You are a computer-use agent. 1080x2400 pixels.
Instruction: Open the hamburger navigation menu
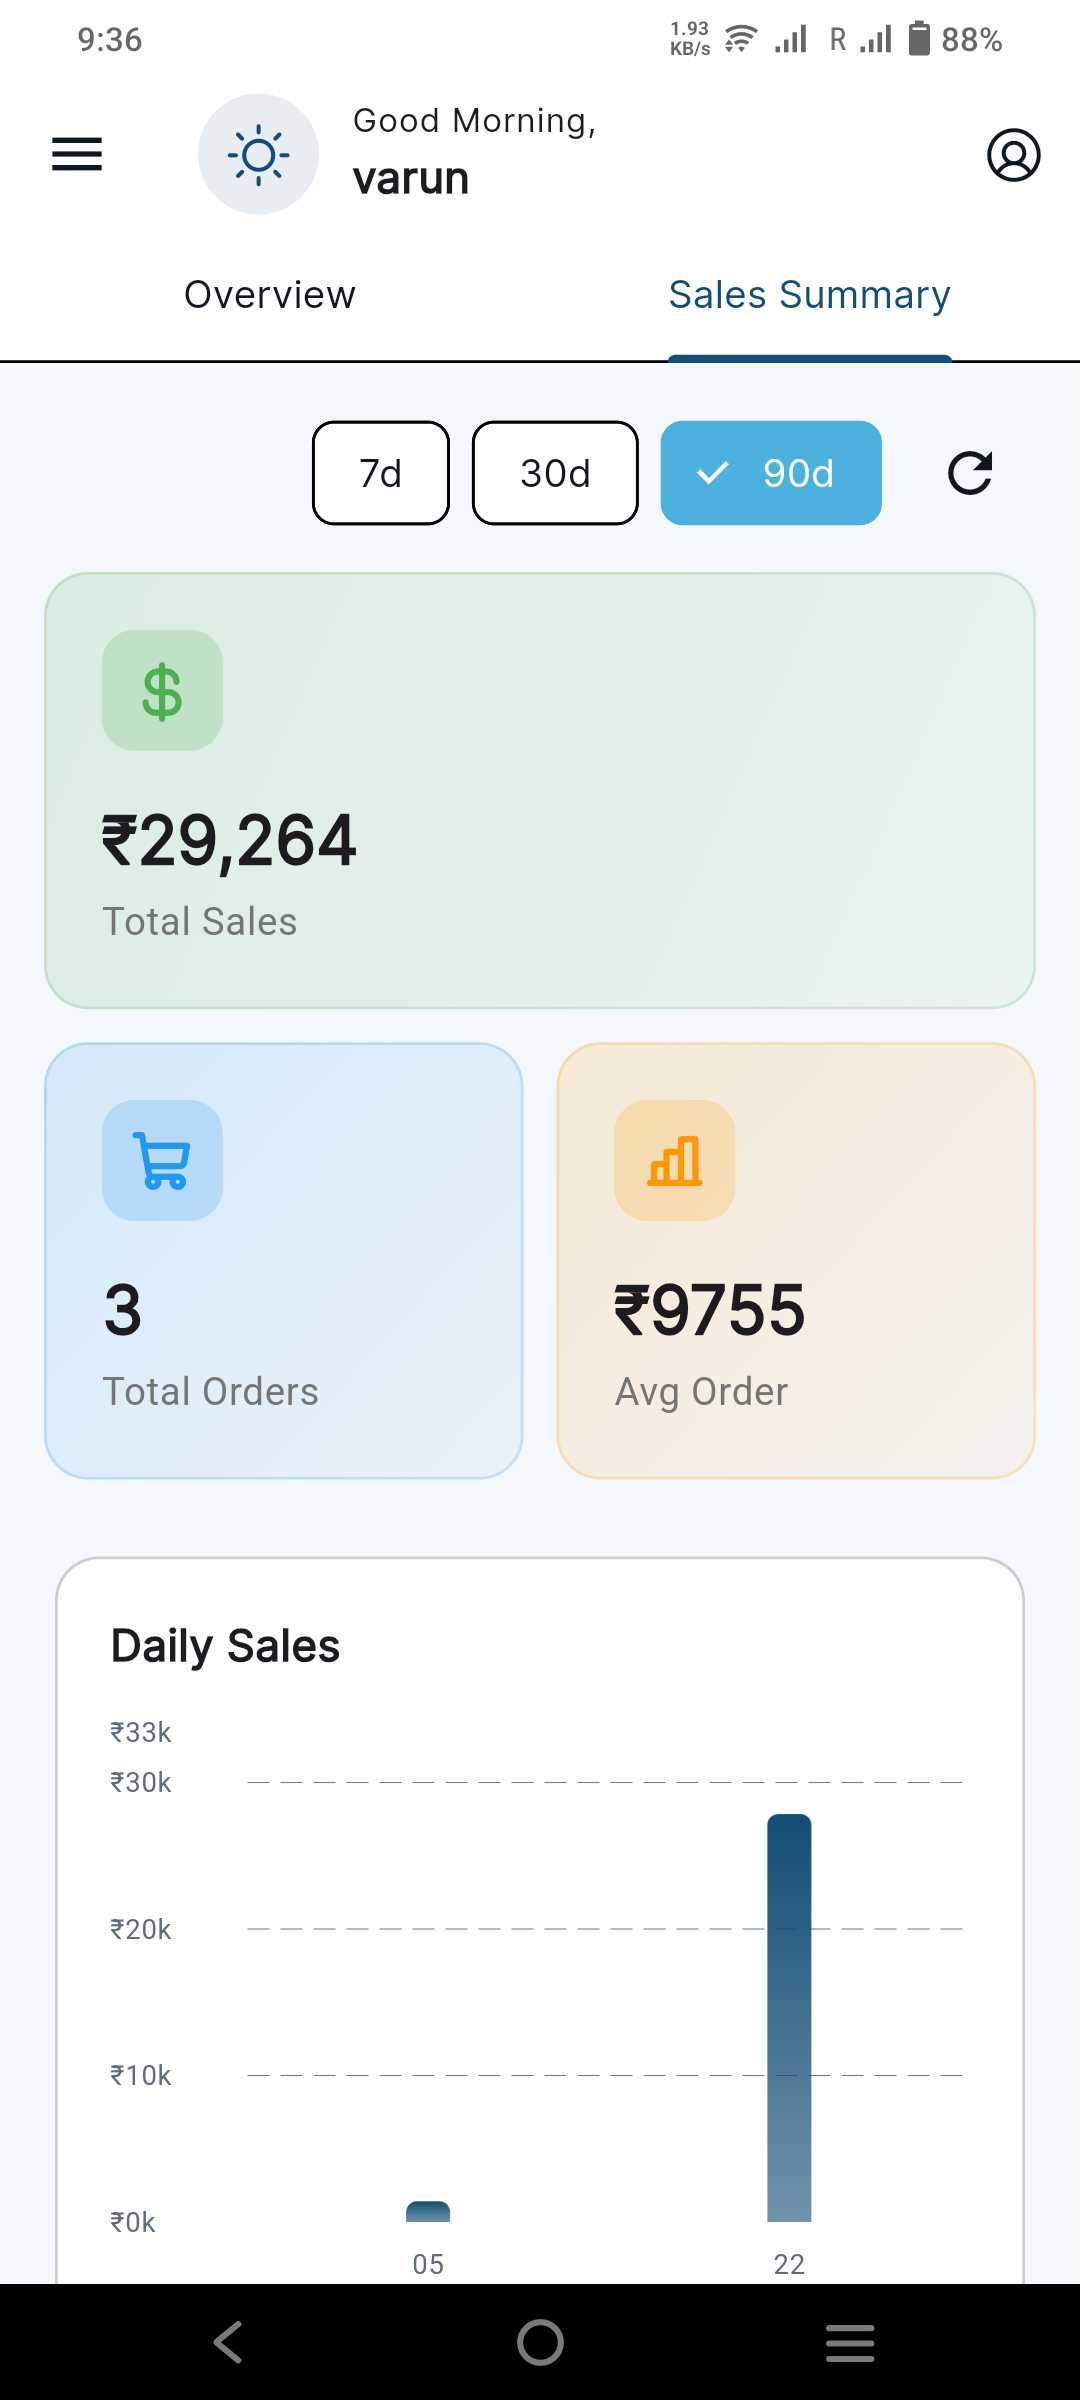point(77,155)
